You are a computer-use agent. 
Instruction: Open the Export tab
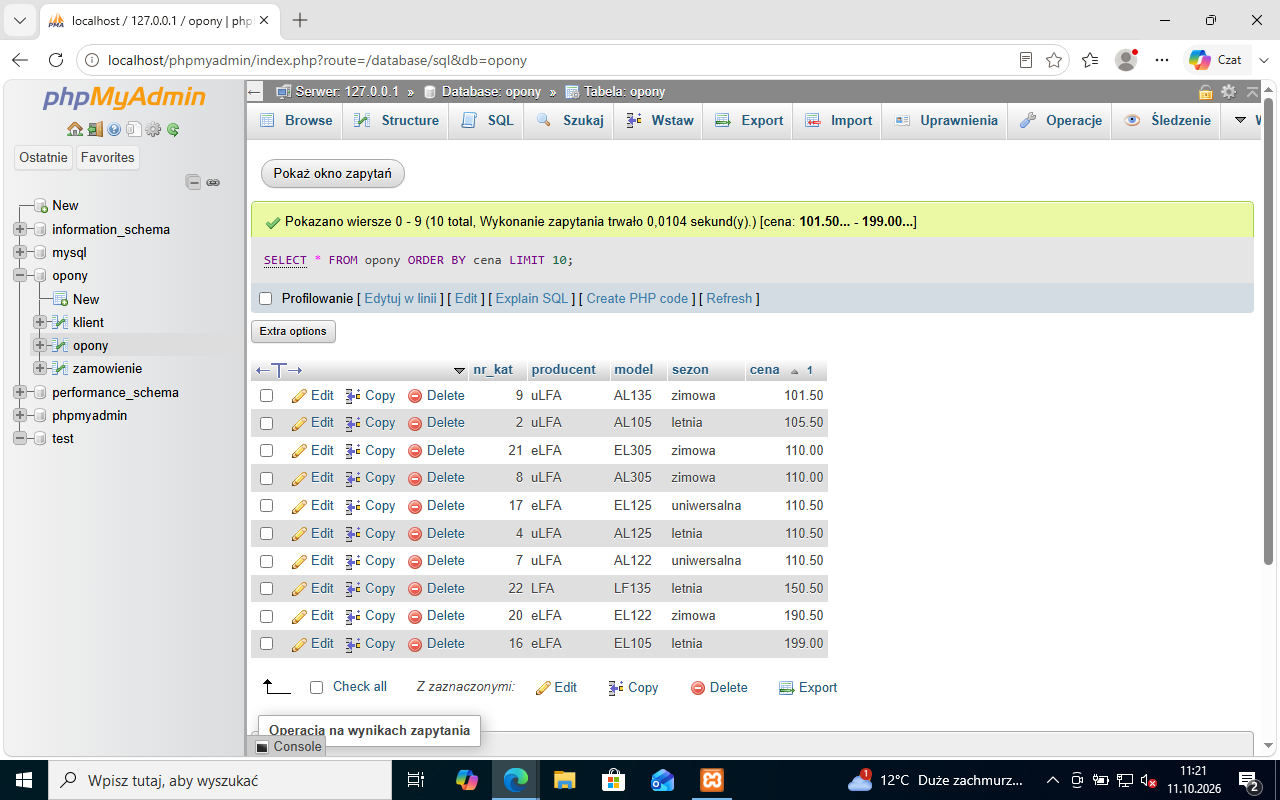coord(749,120)
